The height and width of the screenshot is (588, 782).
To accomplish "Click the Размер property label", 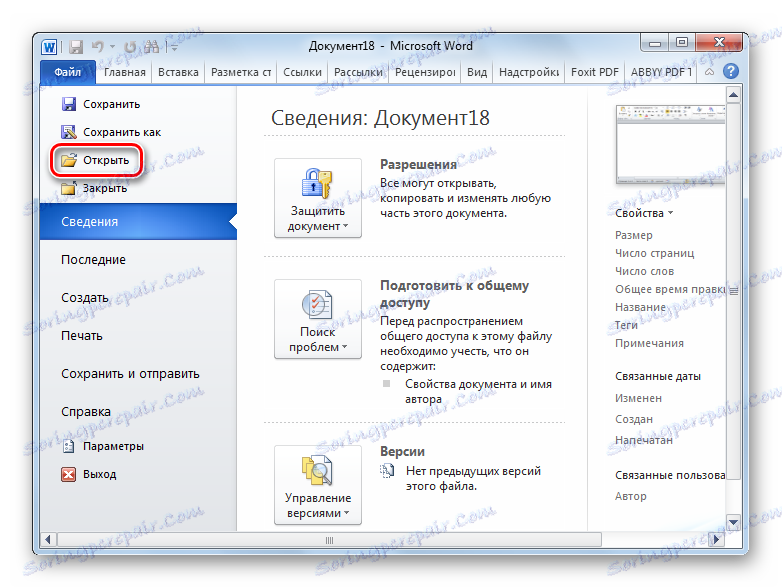I will pos(633,235).
